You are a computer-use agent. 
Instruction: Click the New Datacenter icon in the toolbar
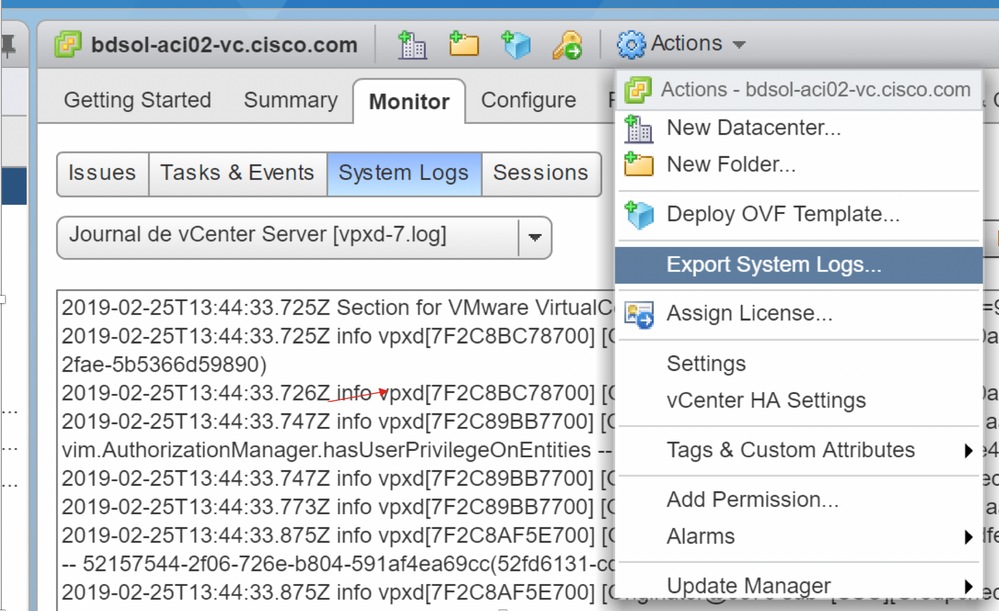[415, 43]
